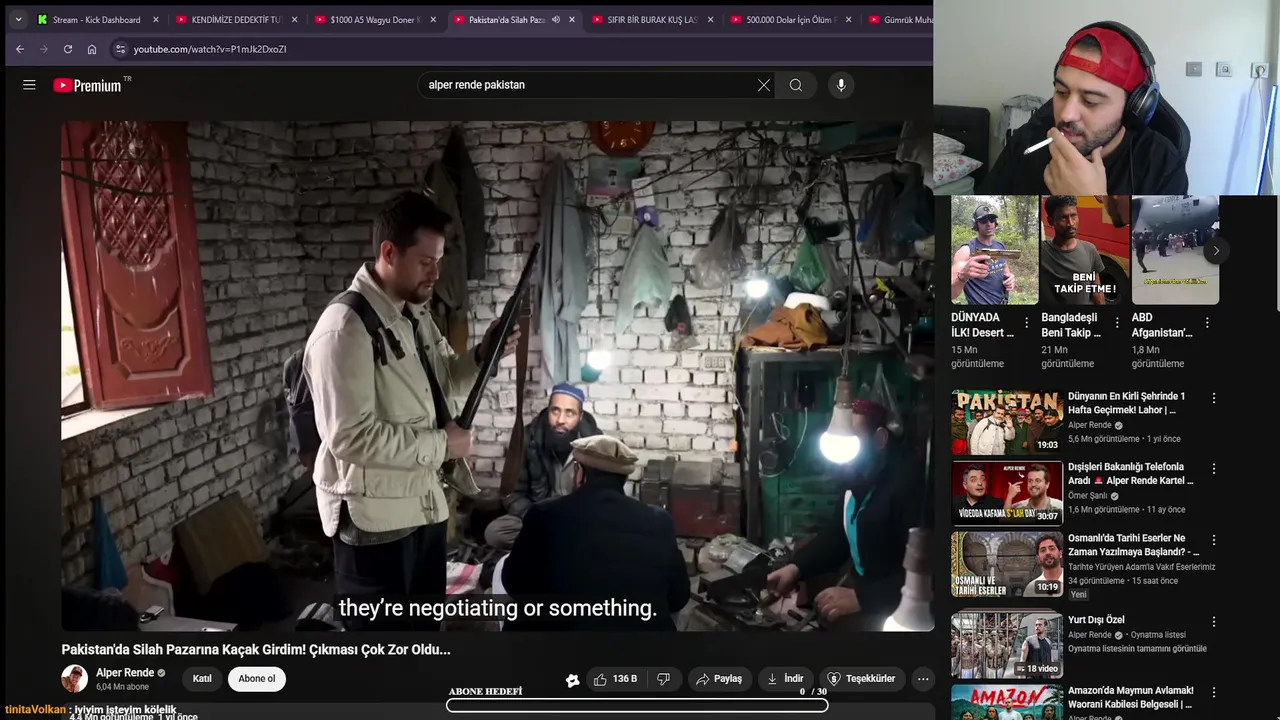Open options for Dünyanın En Kirli Şehrinde
Viewport: 1280px width, 720px height.
coord(1214,398)
